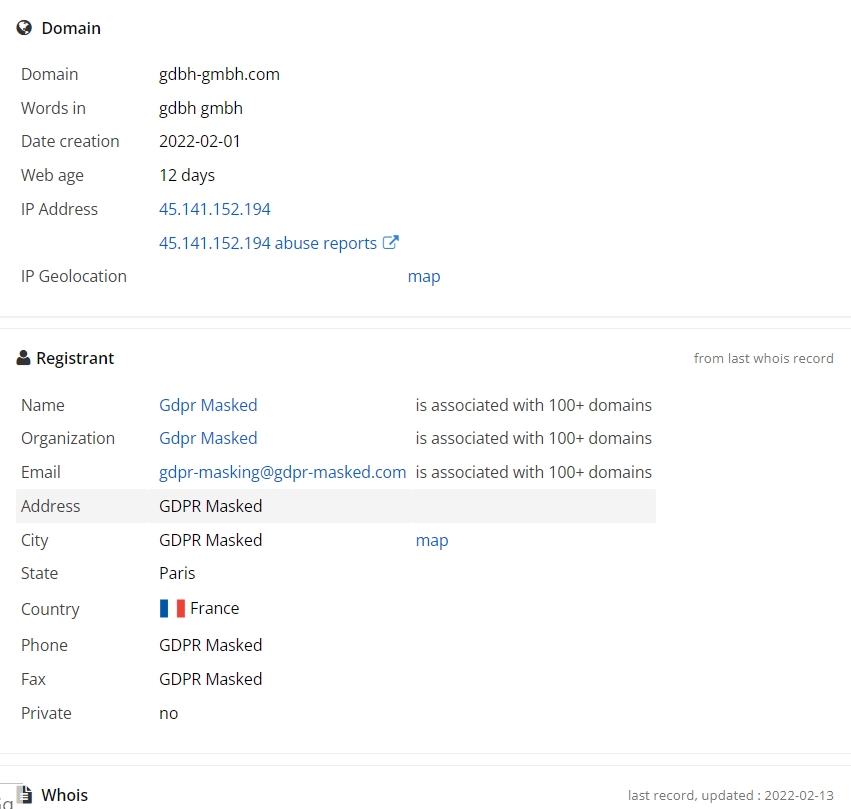Click 'from last whois record' note
This screenshot has height=809, width=851.
click(763, 358)
